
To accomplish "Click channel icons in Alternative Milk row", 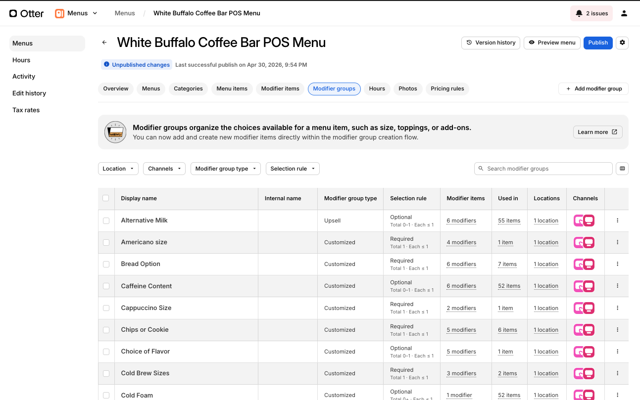I will 584,220.
